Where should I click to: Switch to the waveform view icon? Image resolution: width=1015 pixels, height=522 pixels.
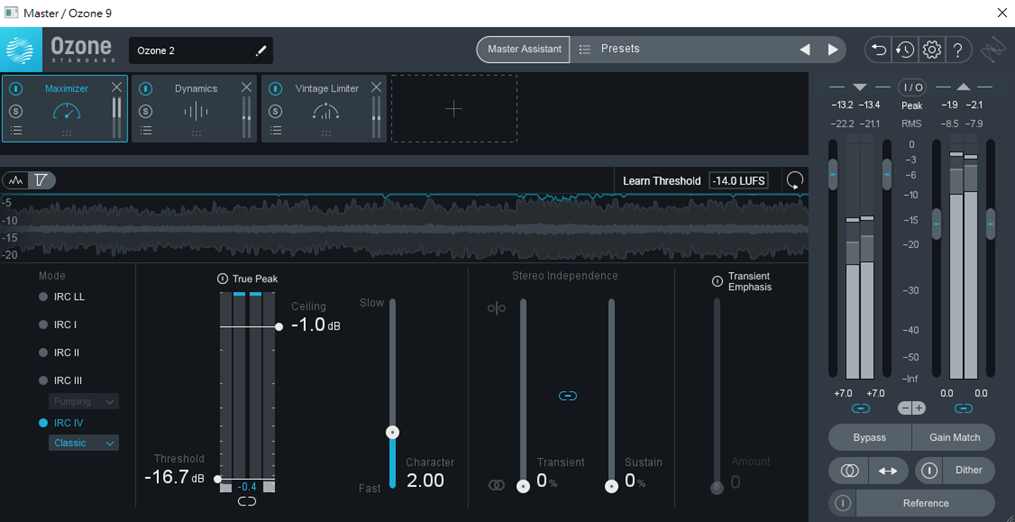(16, 180)
